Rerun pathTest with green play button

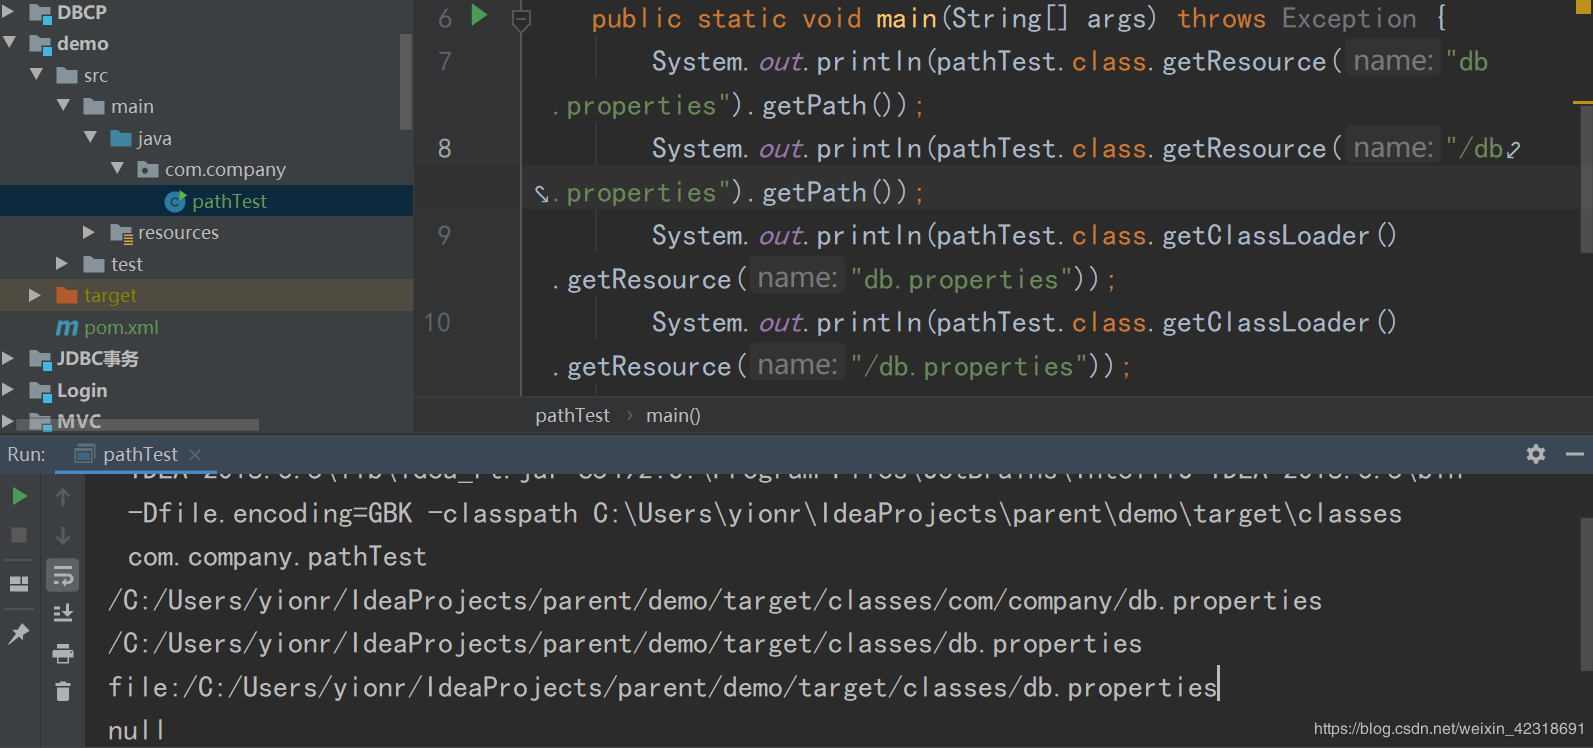pos(19,497)
